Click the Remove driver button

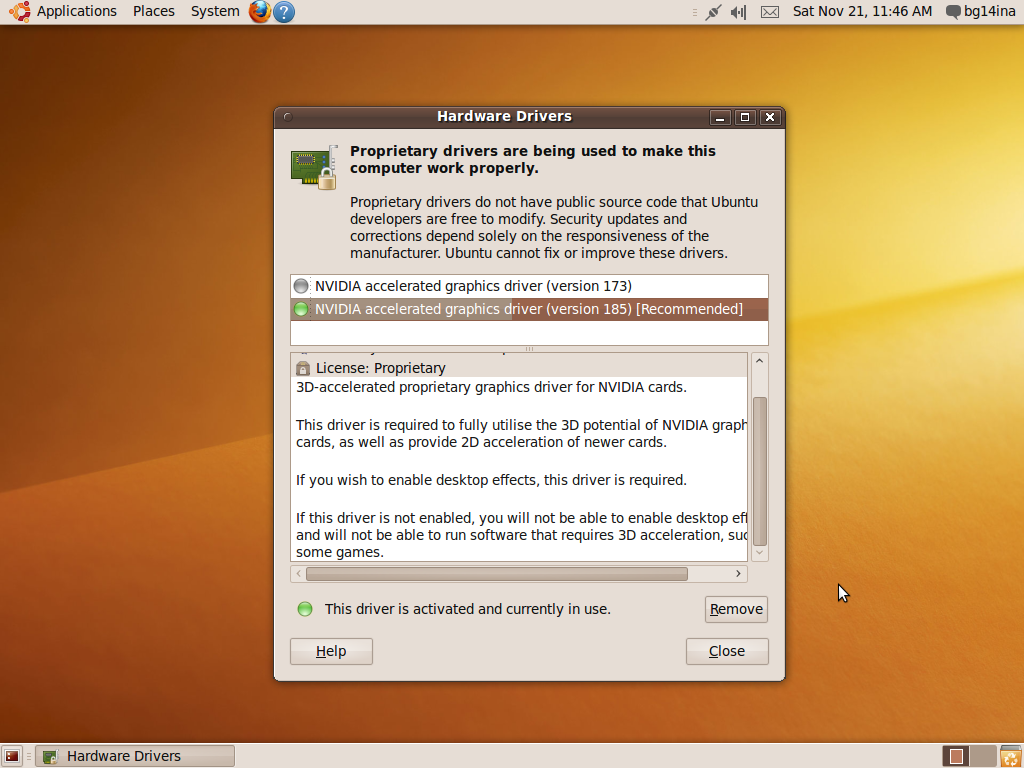point(736,609)
